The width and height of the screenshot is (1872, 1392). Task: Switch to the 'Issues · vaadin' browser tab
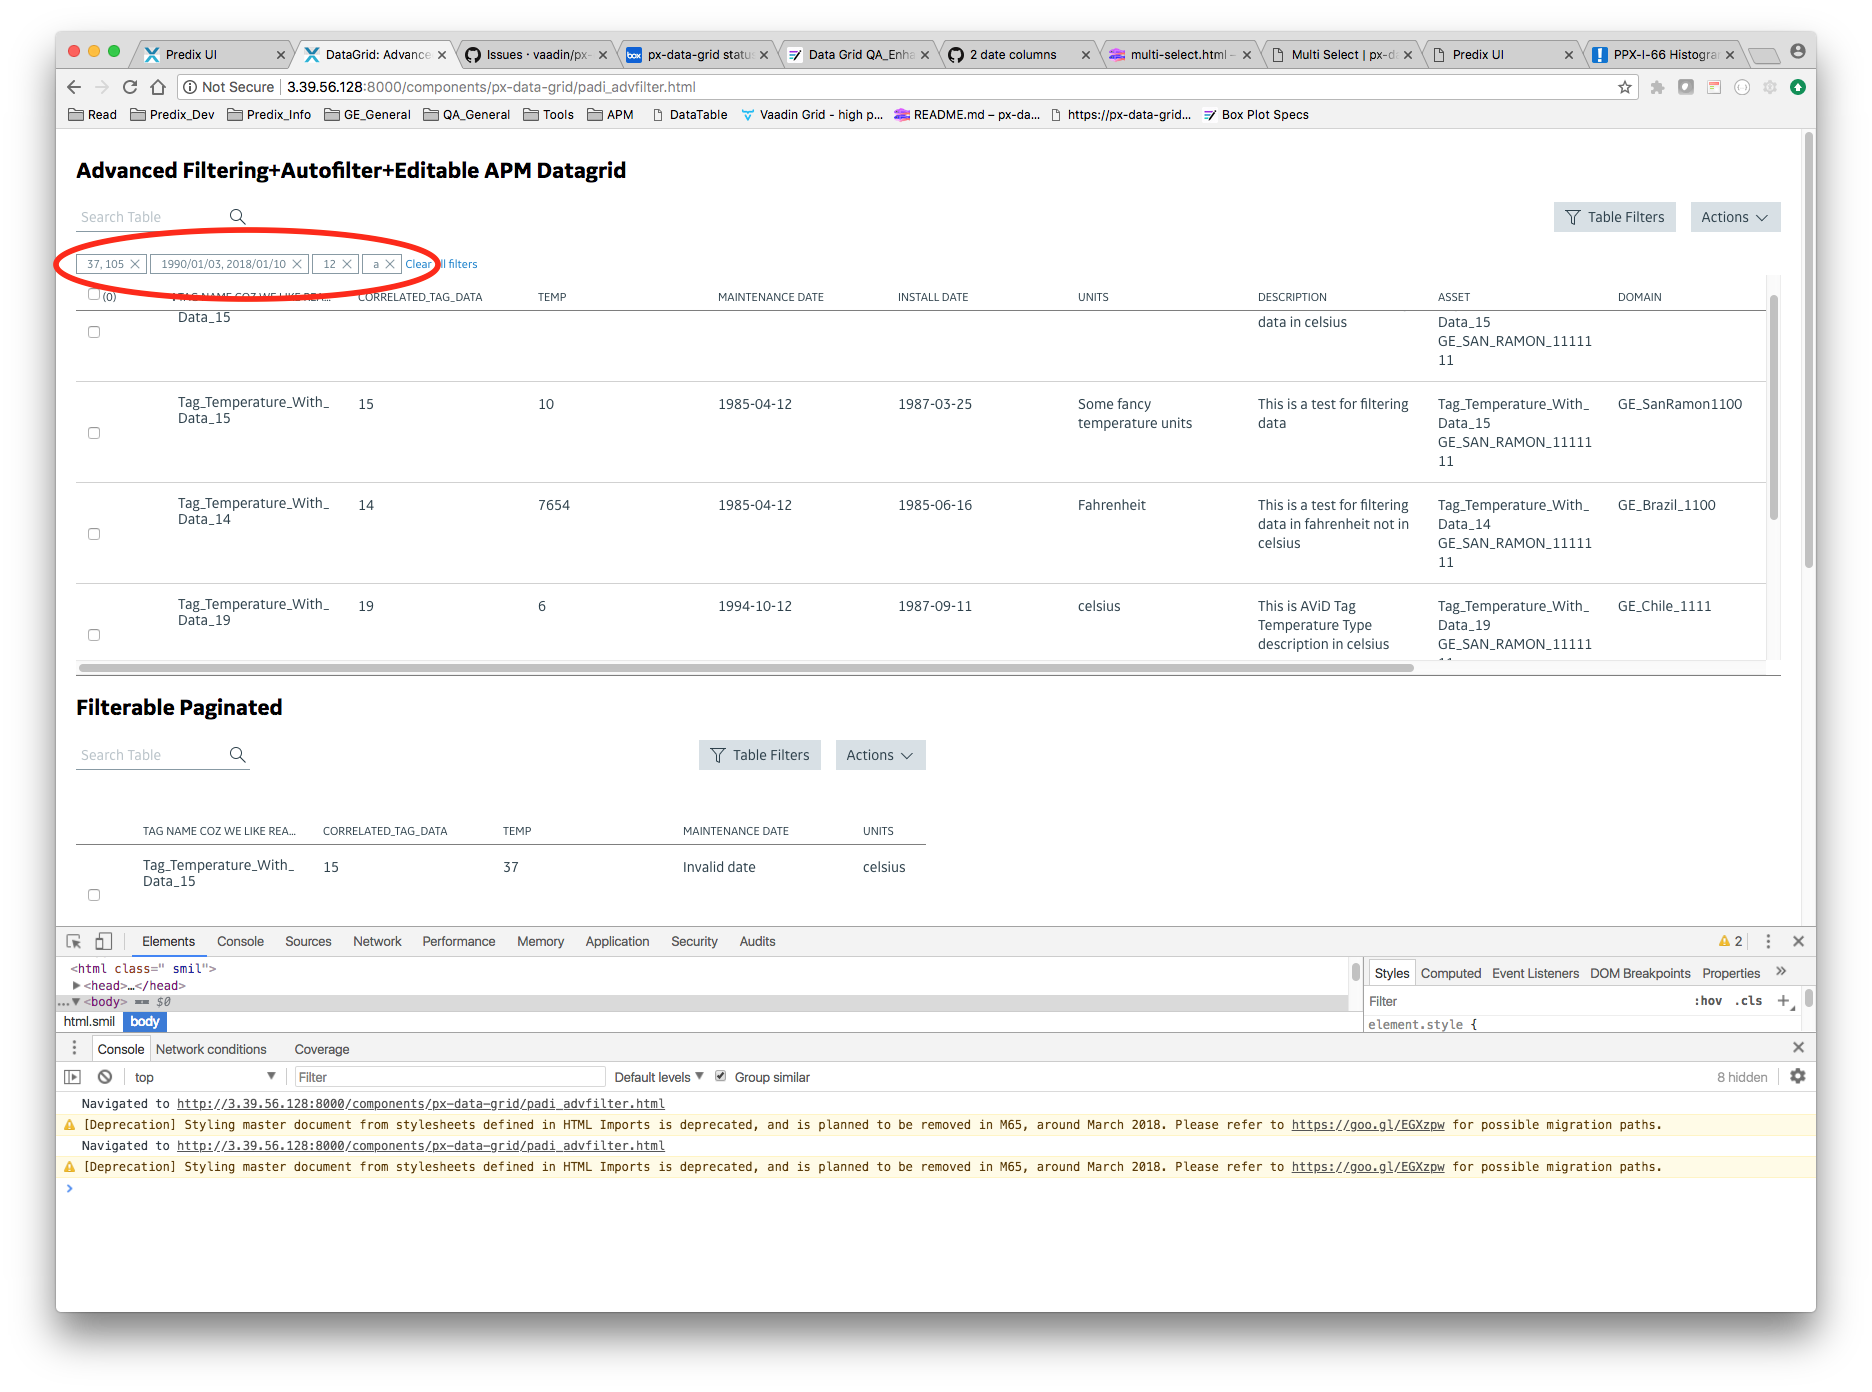(x=537, y=54)
